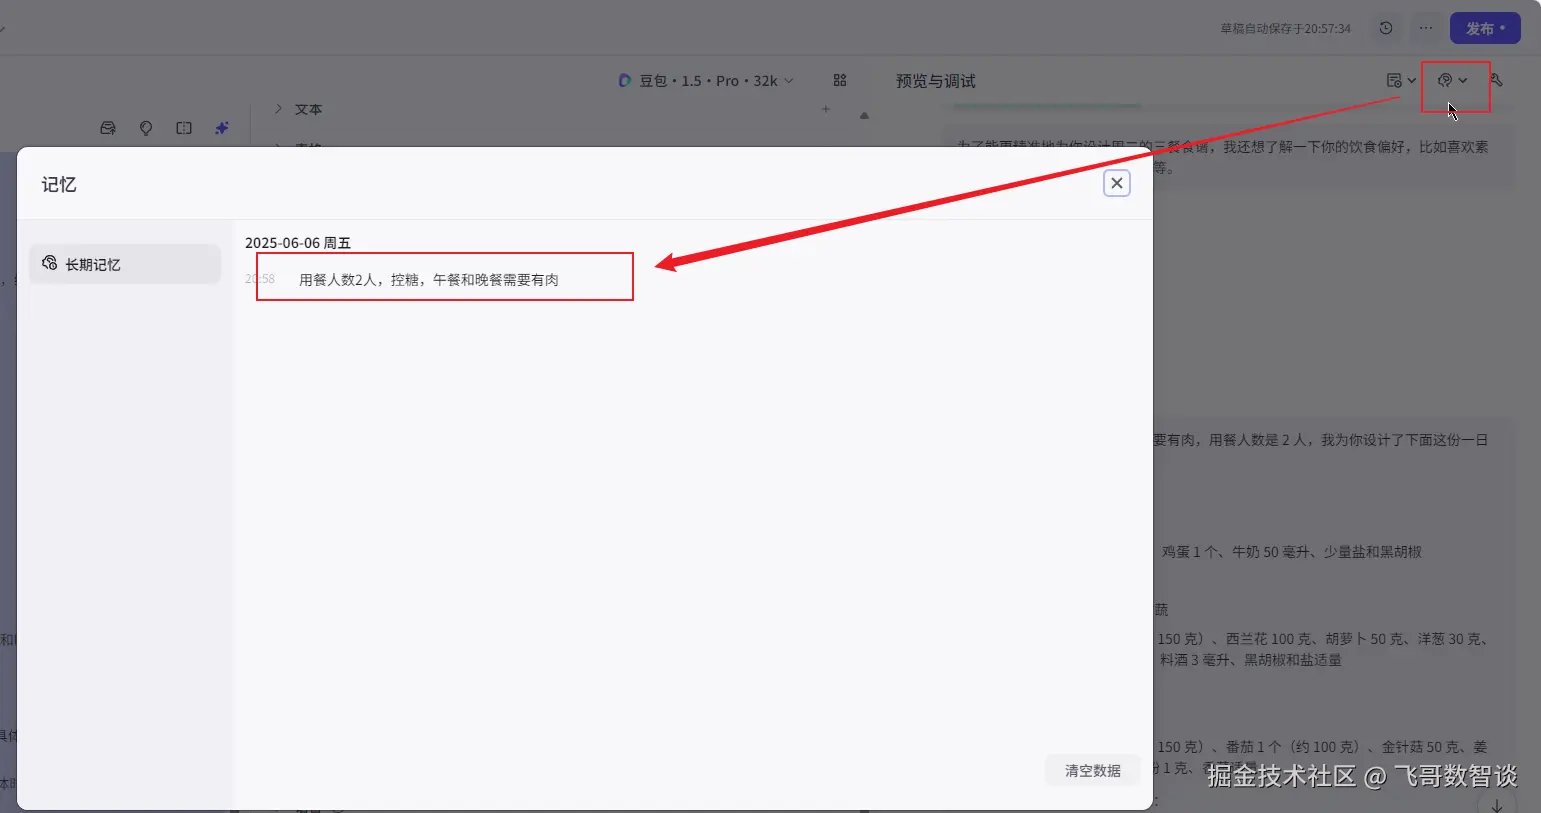Click the sparkle AI optimize icon

point(222,128)
